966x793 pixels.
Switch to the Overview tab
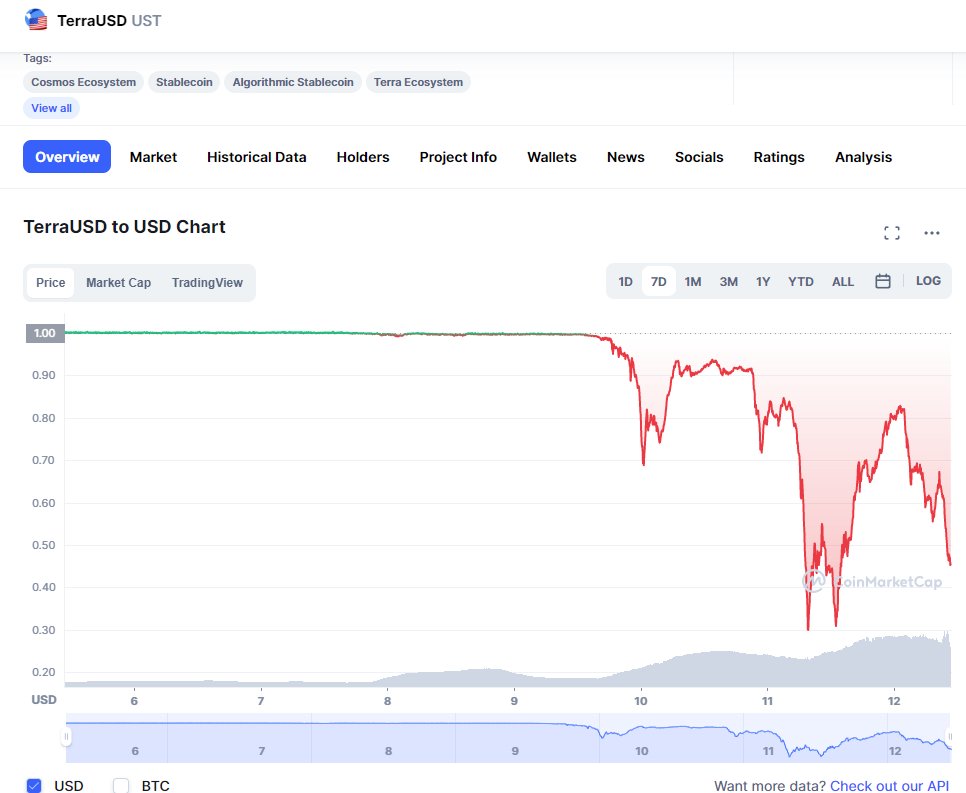67,157
